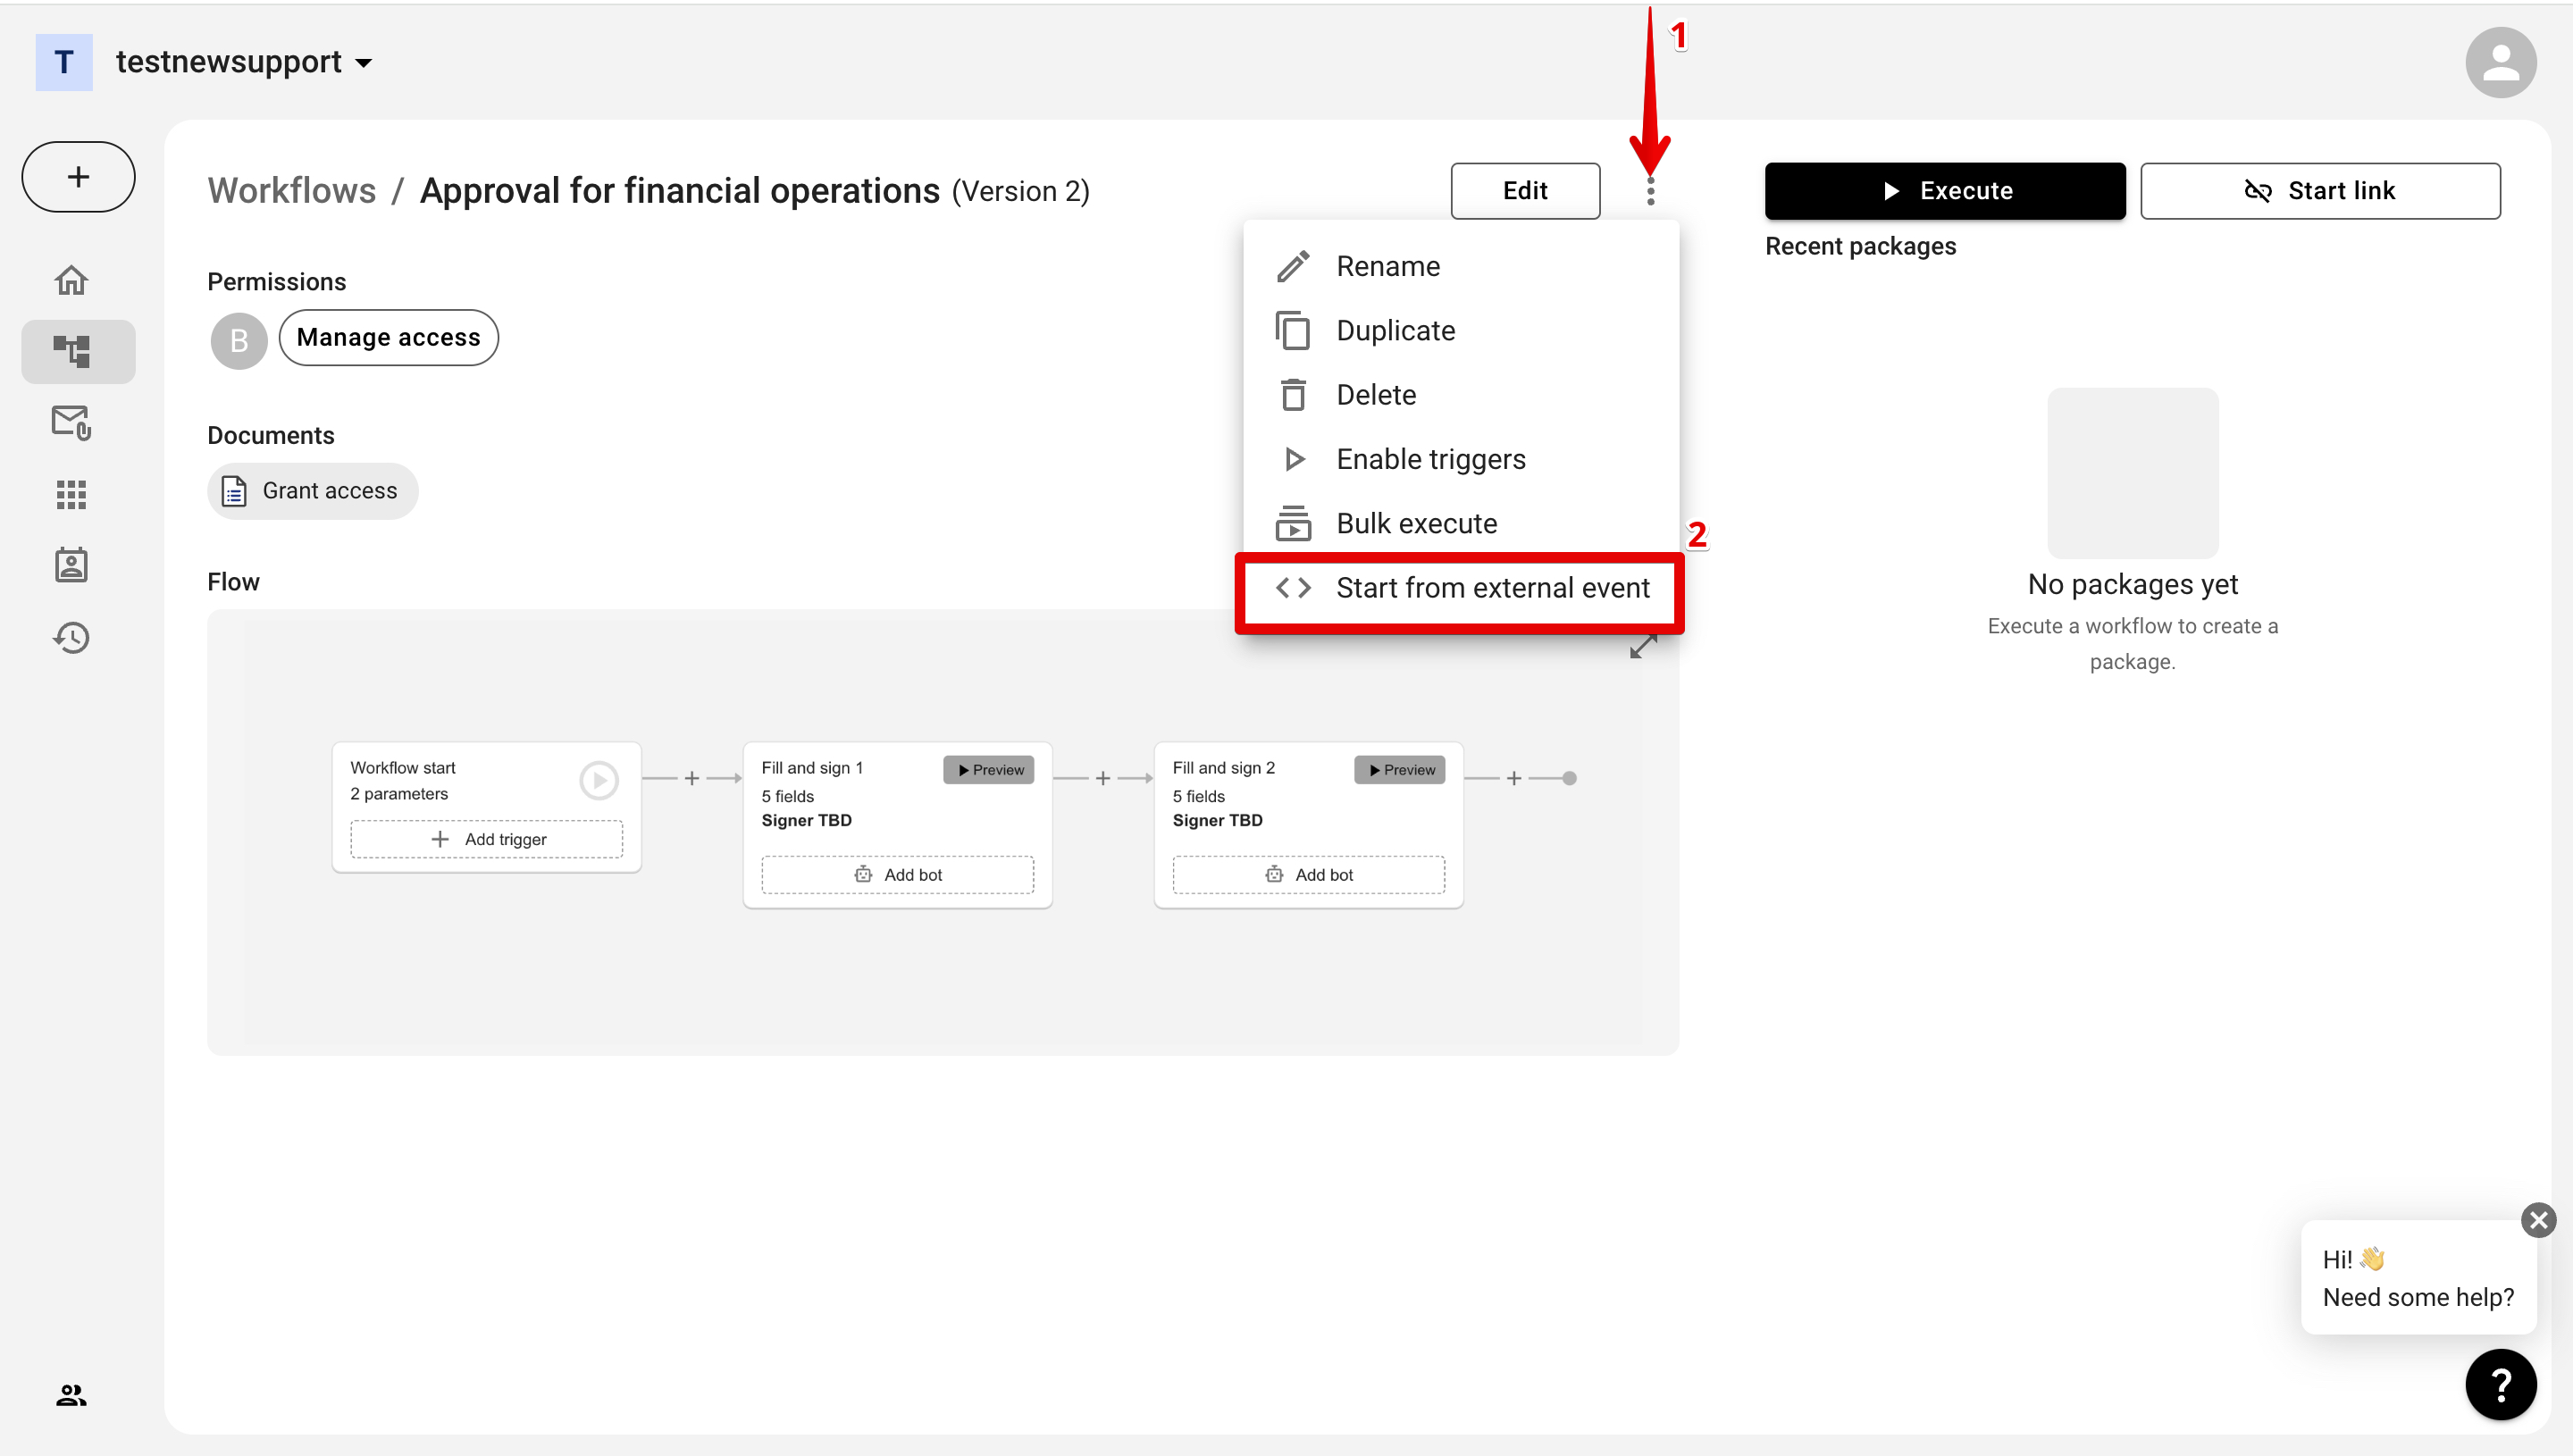Preview the Fill and sign 2 step

pyautogui.click(x=1399, y=770)
